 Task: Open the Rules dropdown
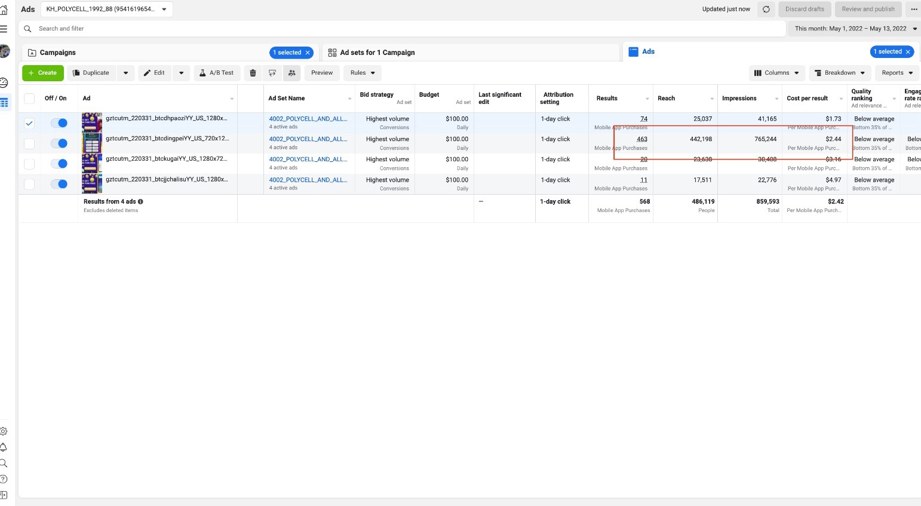click(x=362, y=73)
